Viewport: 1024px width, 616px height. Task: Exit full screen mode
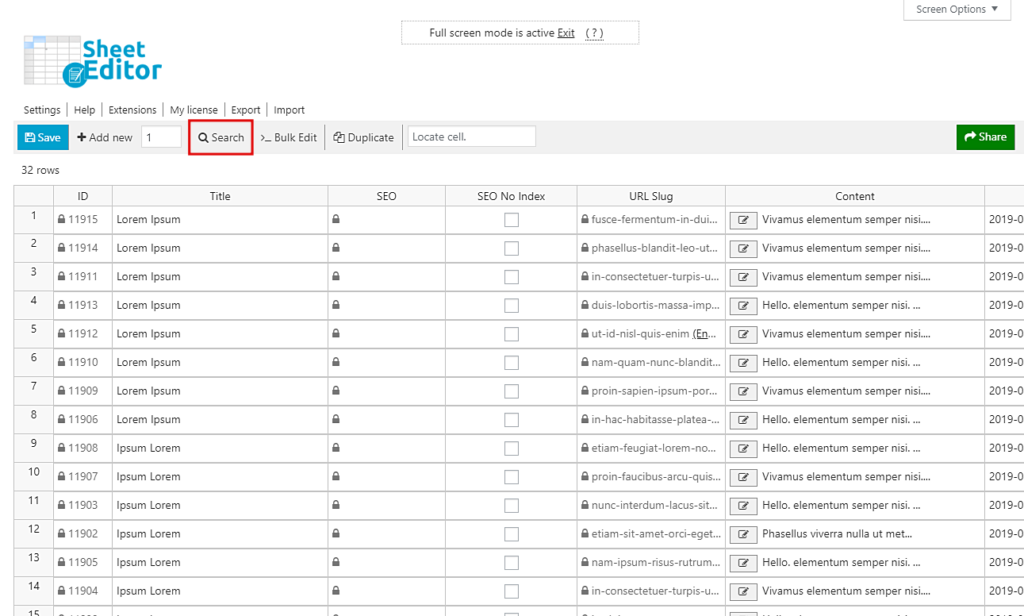pos(565,32)
